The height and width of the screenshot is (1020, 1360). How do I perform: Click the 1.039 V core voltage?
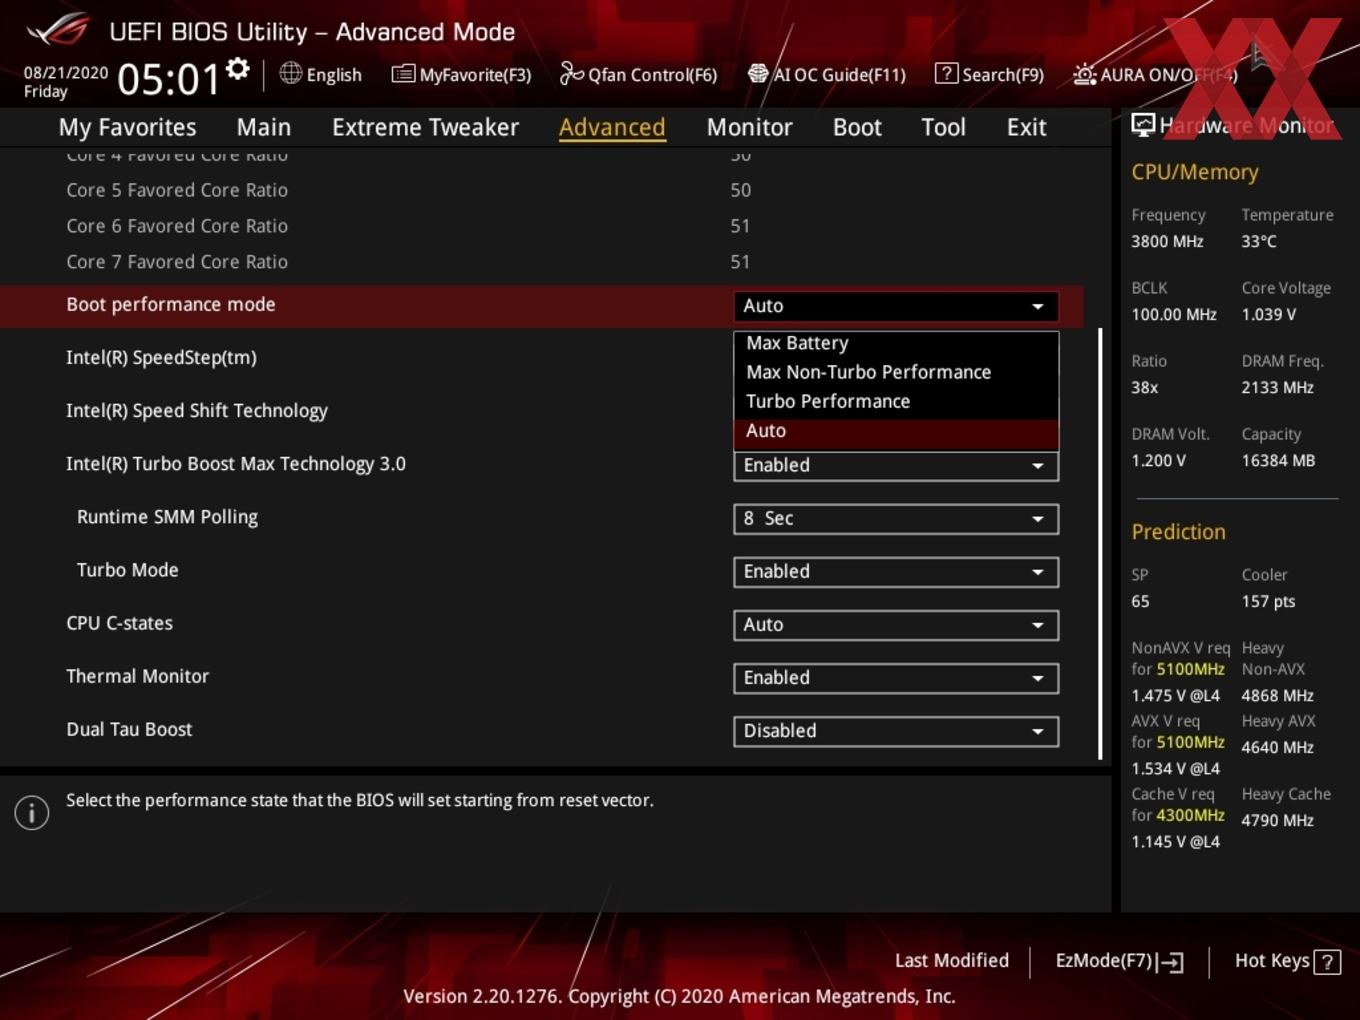tap(1268, 314)
